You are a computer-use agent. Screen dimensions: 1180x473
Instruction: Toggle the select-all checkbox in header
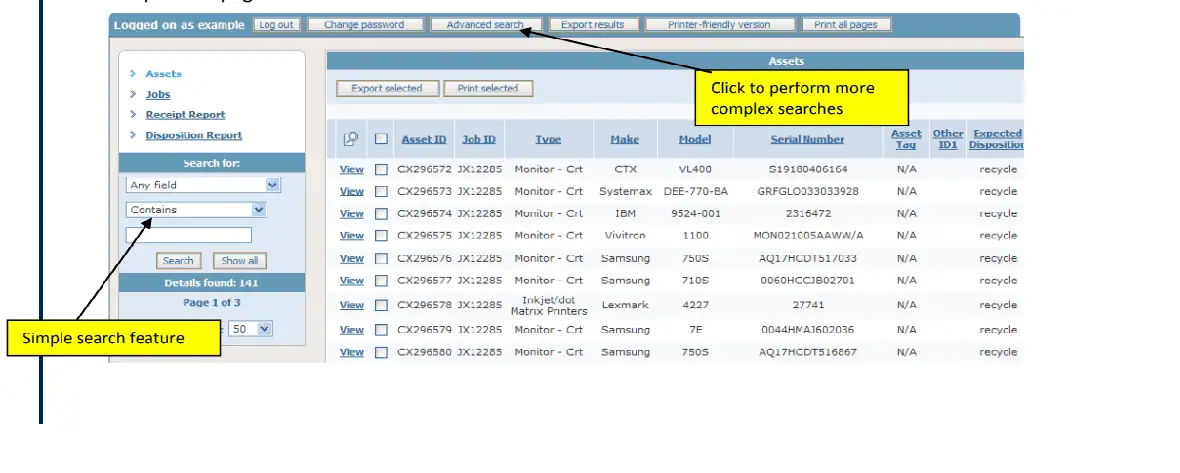point(381,139)
